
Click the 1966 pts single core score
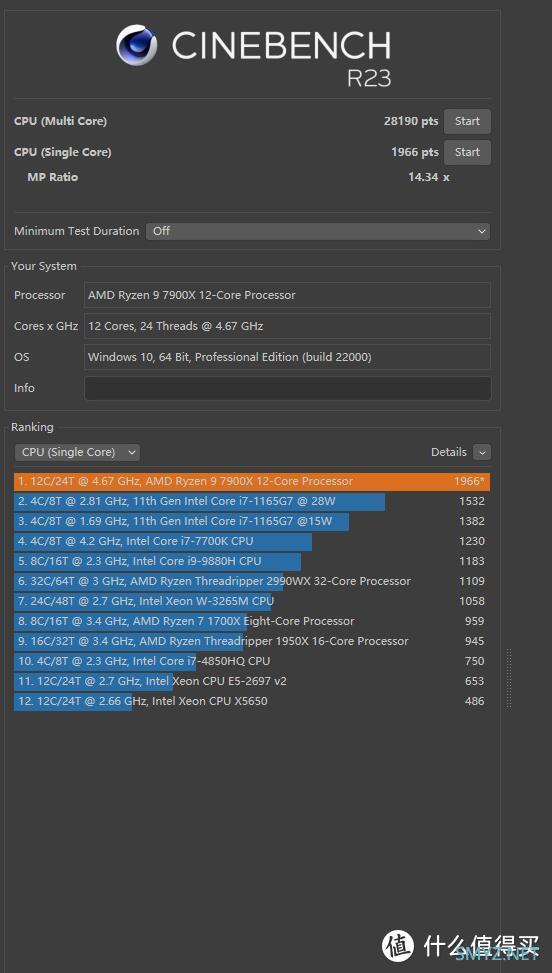point(414,152)
